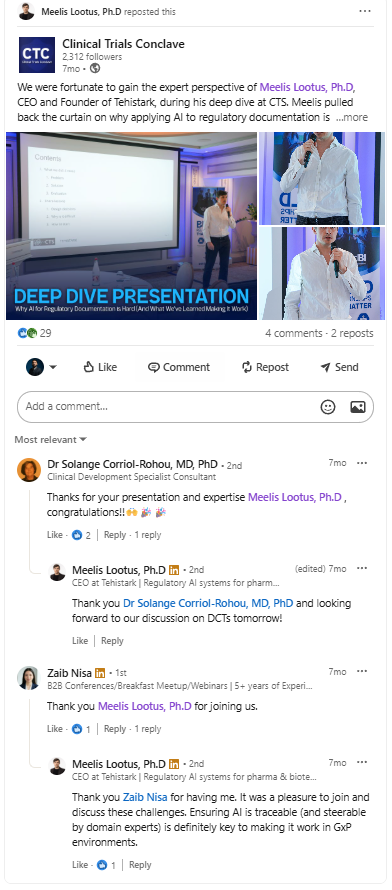
Task: Open options for Zaib Nisa's comment
Action: pyautogui.click(x=362, y=671)
